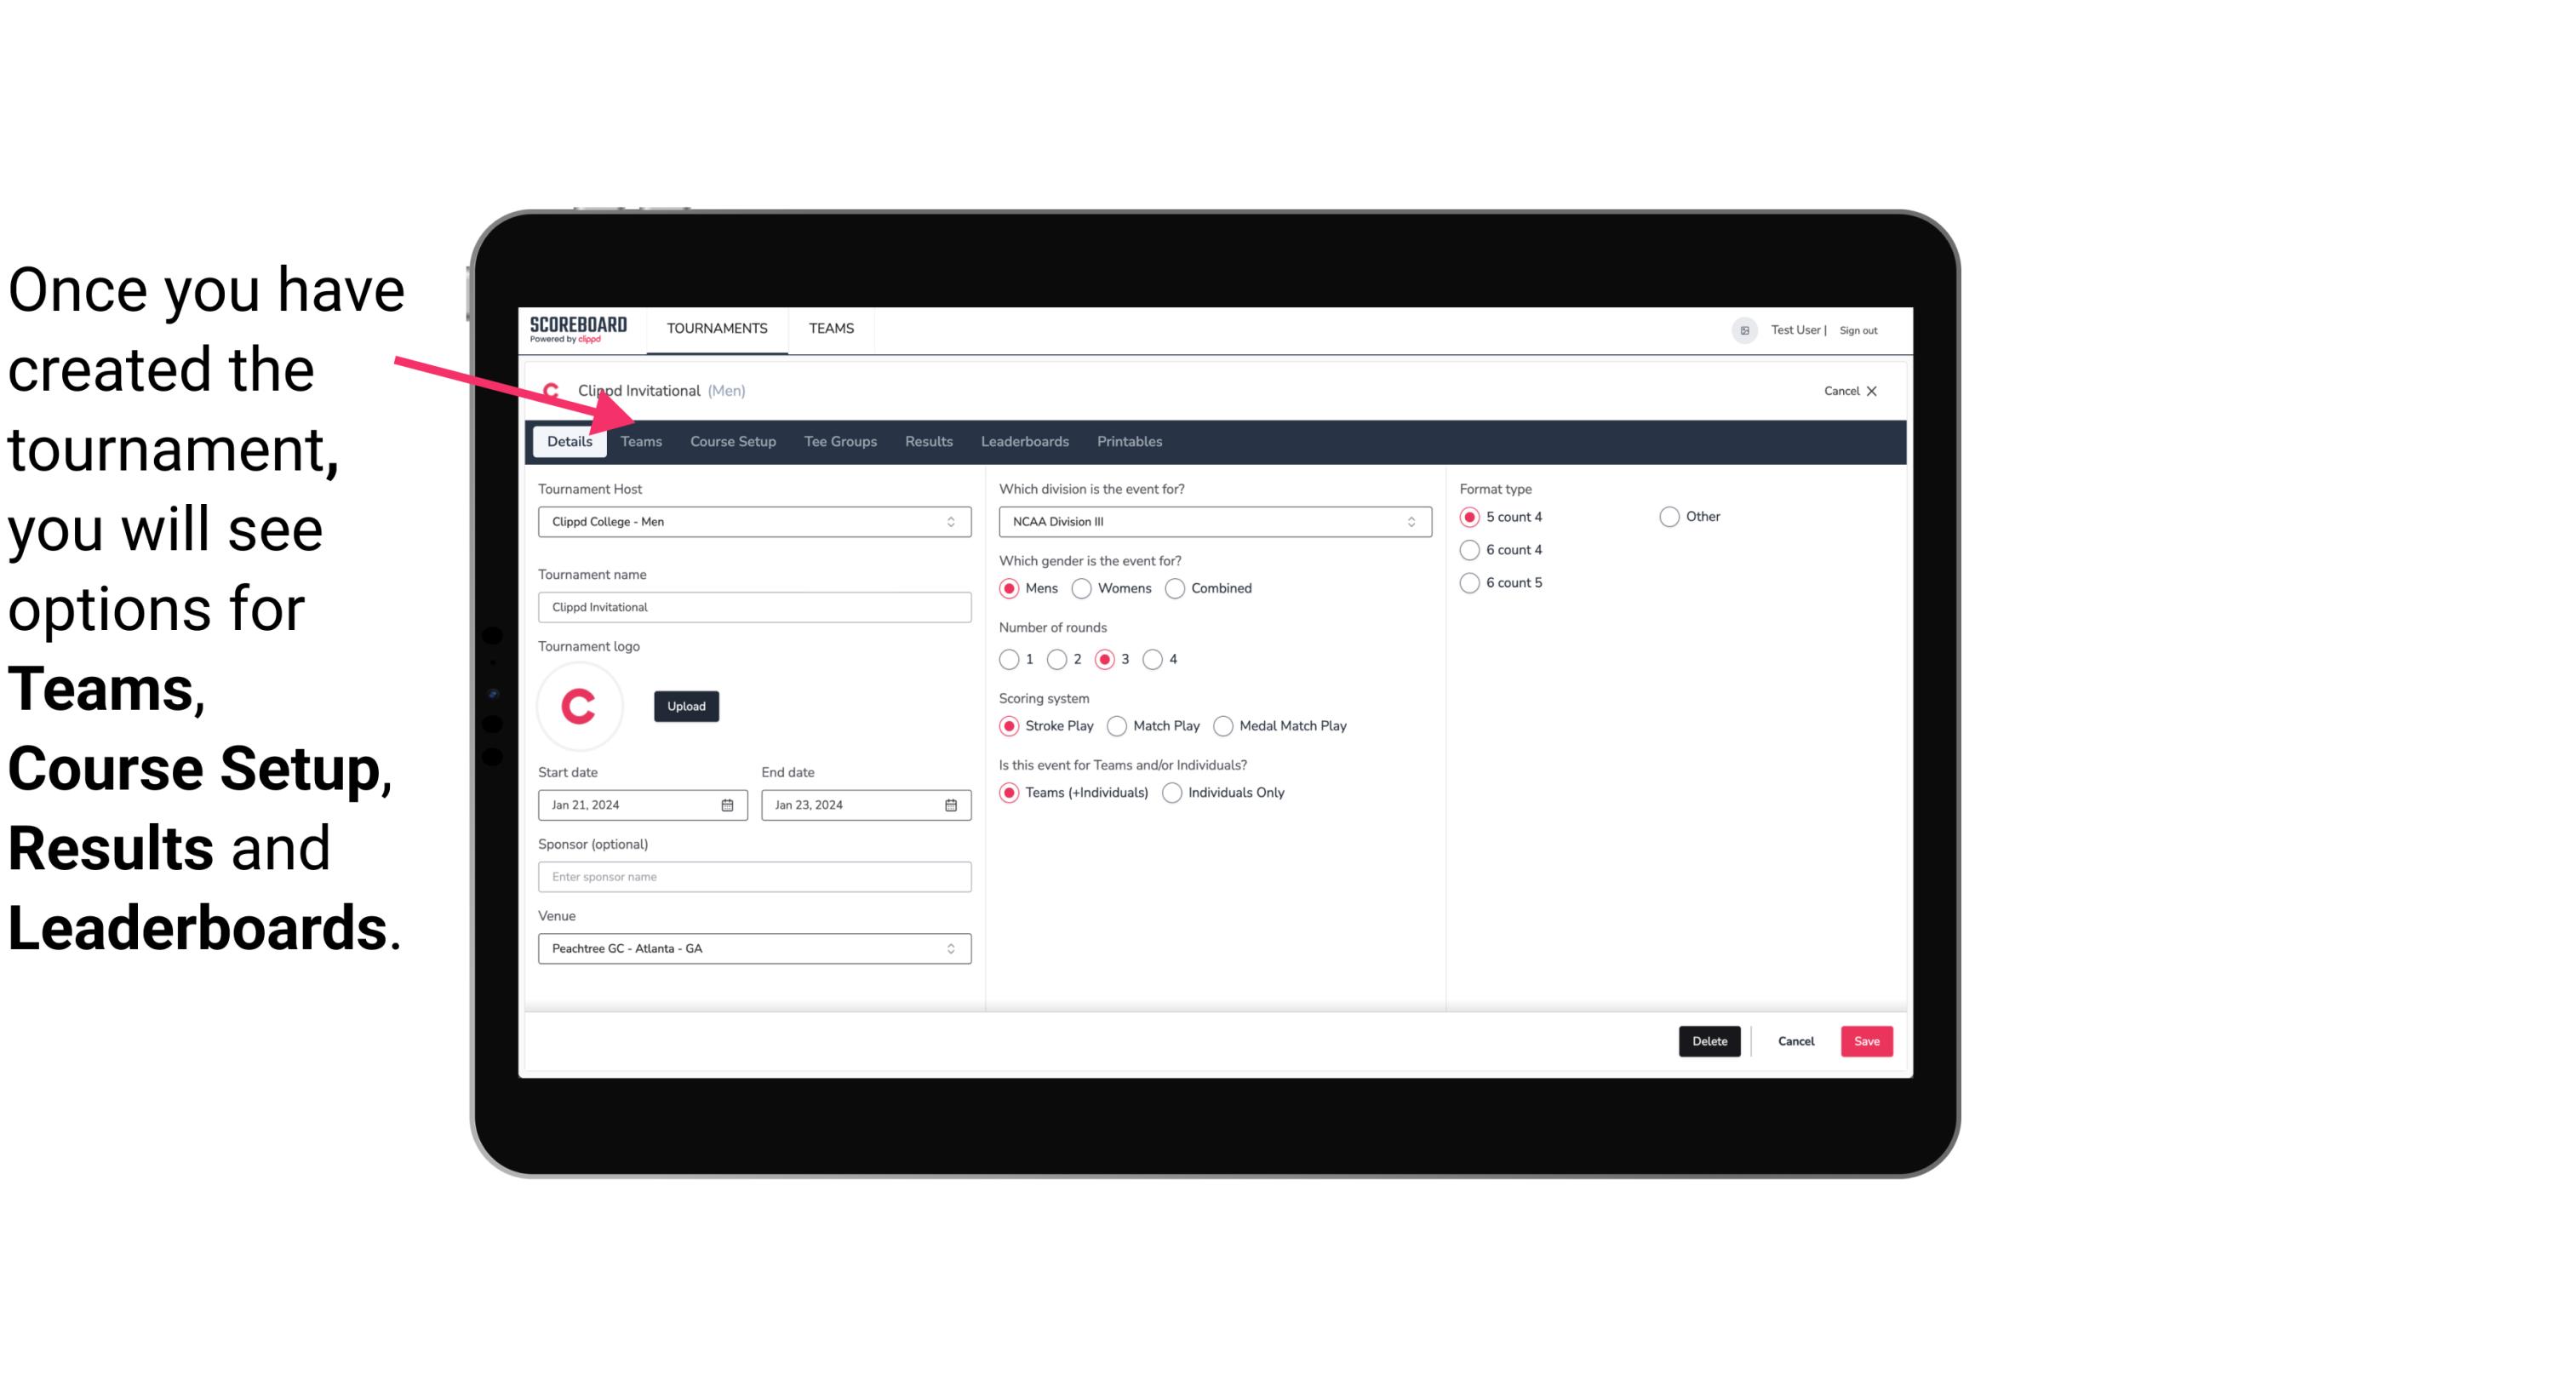This screenshot has height=1386, width=2576.
Task: Select 2 rounds radio button
Action: pos(1059,659)
